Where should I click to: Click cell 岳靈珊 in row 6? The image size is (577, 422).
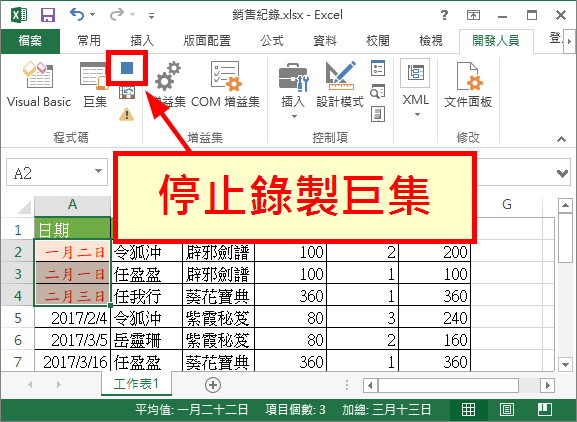click(x=147, y=340)
